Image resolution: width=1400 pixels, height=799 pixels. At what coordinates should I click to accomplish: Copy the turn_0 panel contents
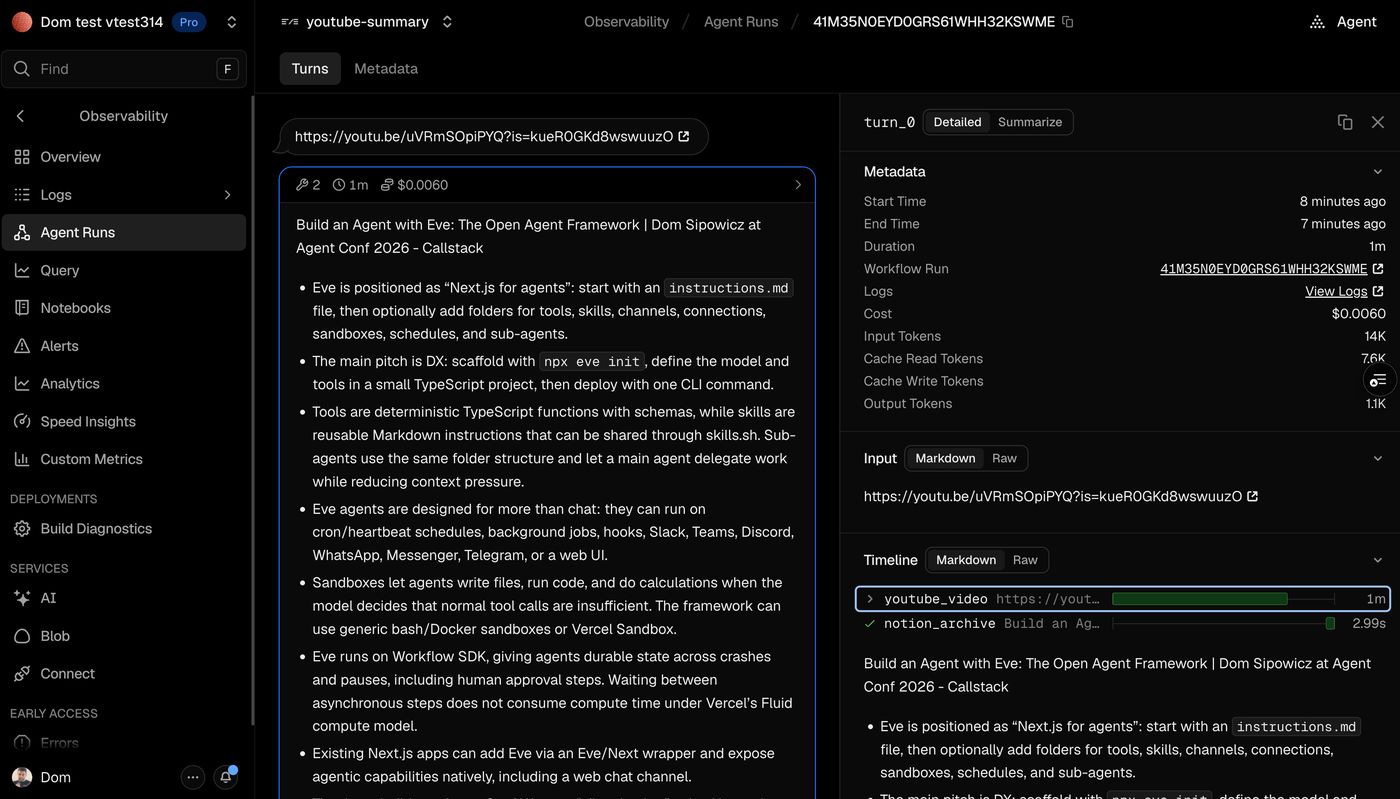pos(1345,122)
